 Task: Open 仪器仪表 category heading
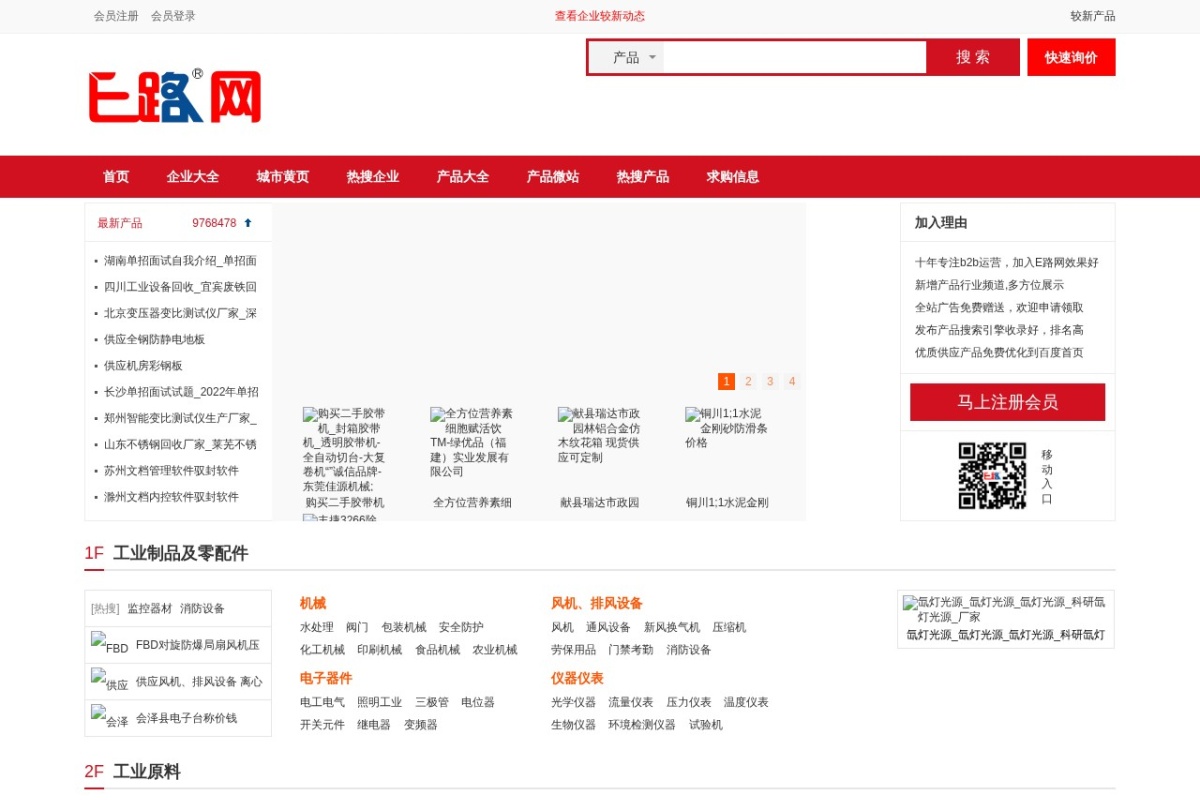(x=577, y=679)
